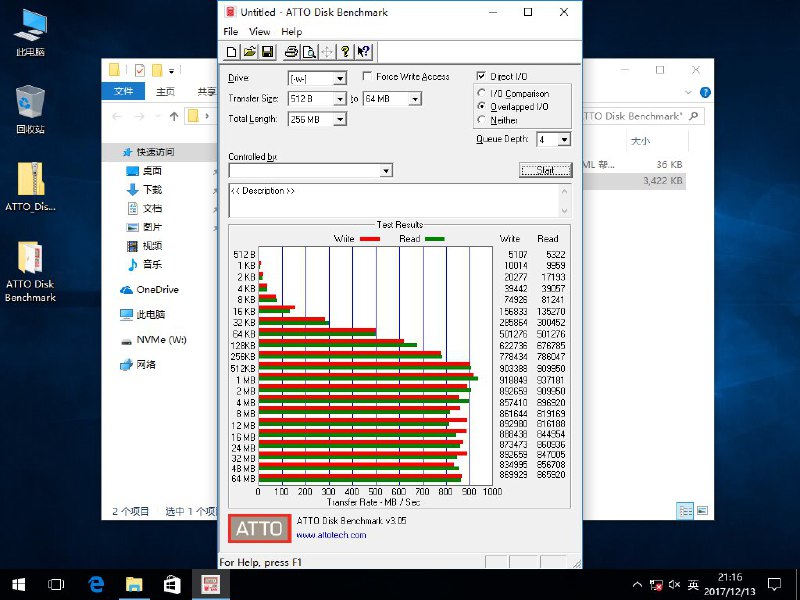Toggle the Direct I/O checkbox
Screen dimensions: 800x600
(x=481, y=76)
